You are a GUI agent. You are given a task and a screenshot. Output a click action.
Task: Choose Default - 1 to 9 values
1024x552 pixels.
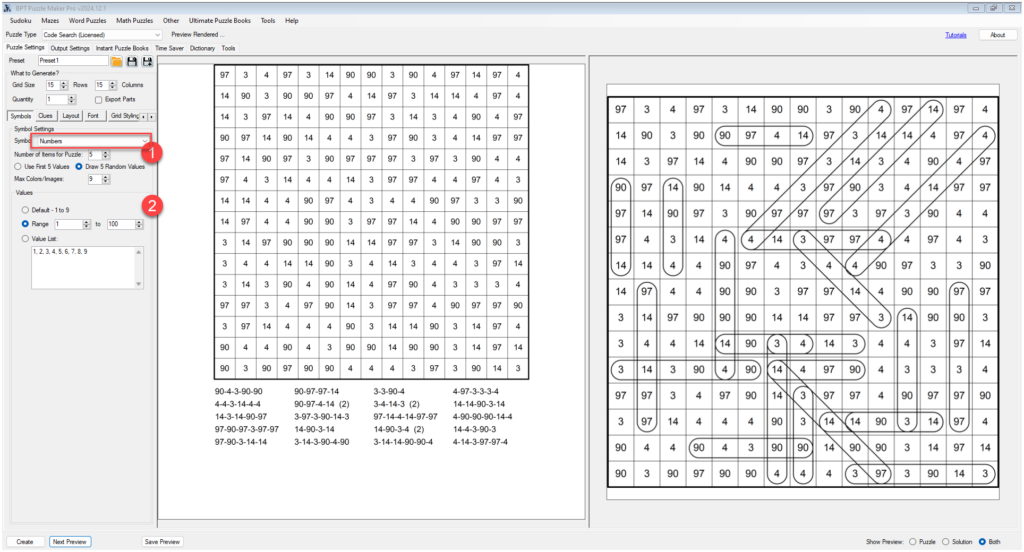[x=25, y=210]
